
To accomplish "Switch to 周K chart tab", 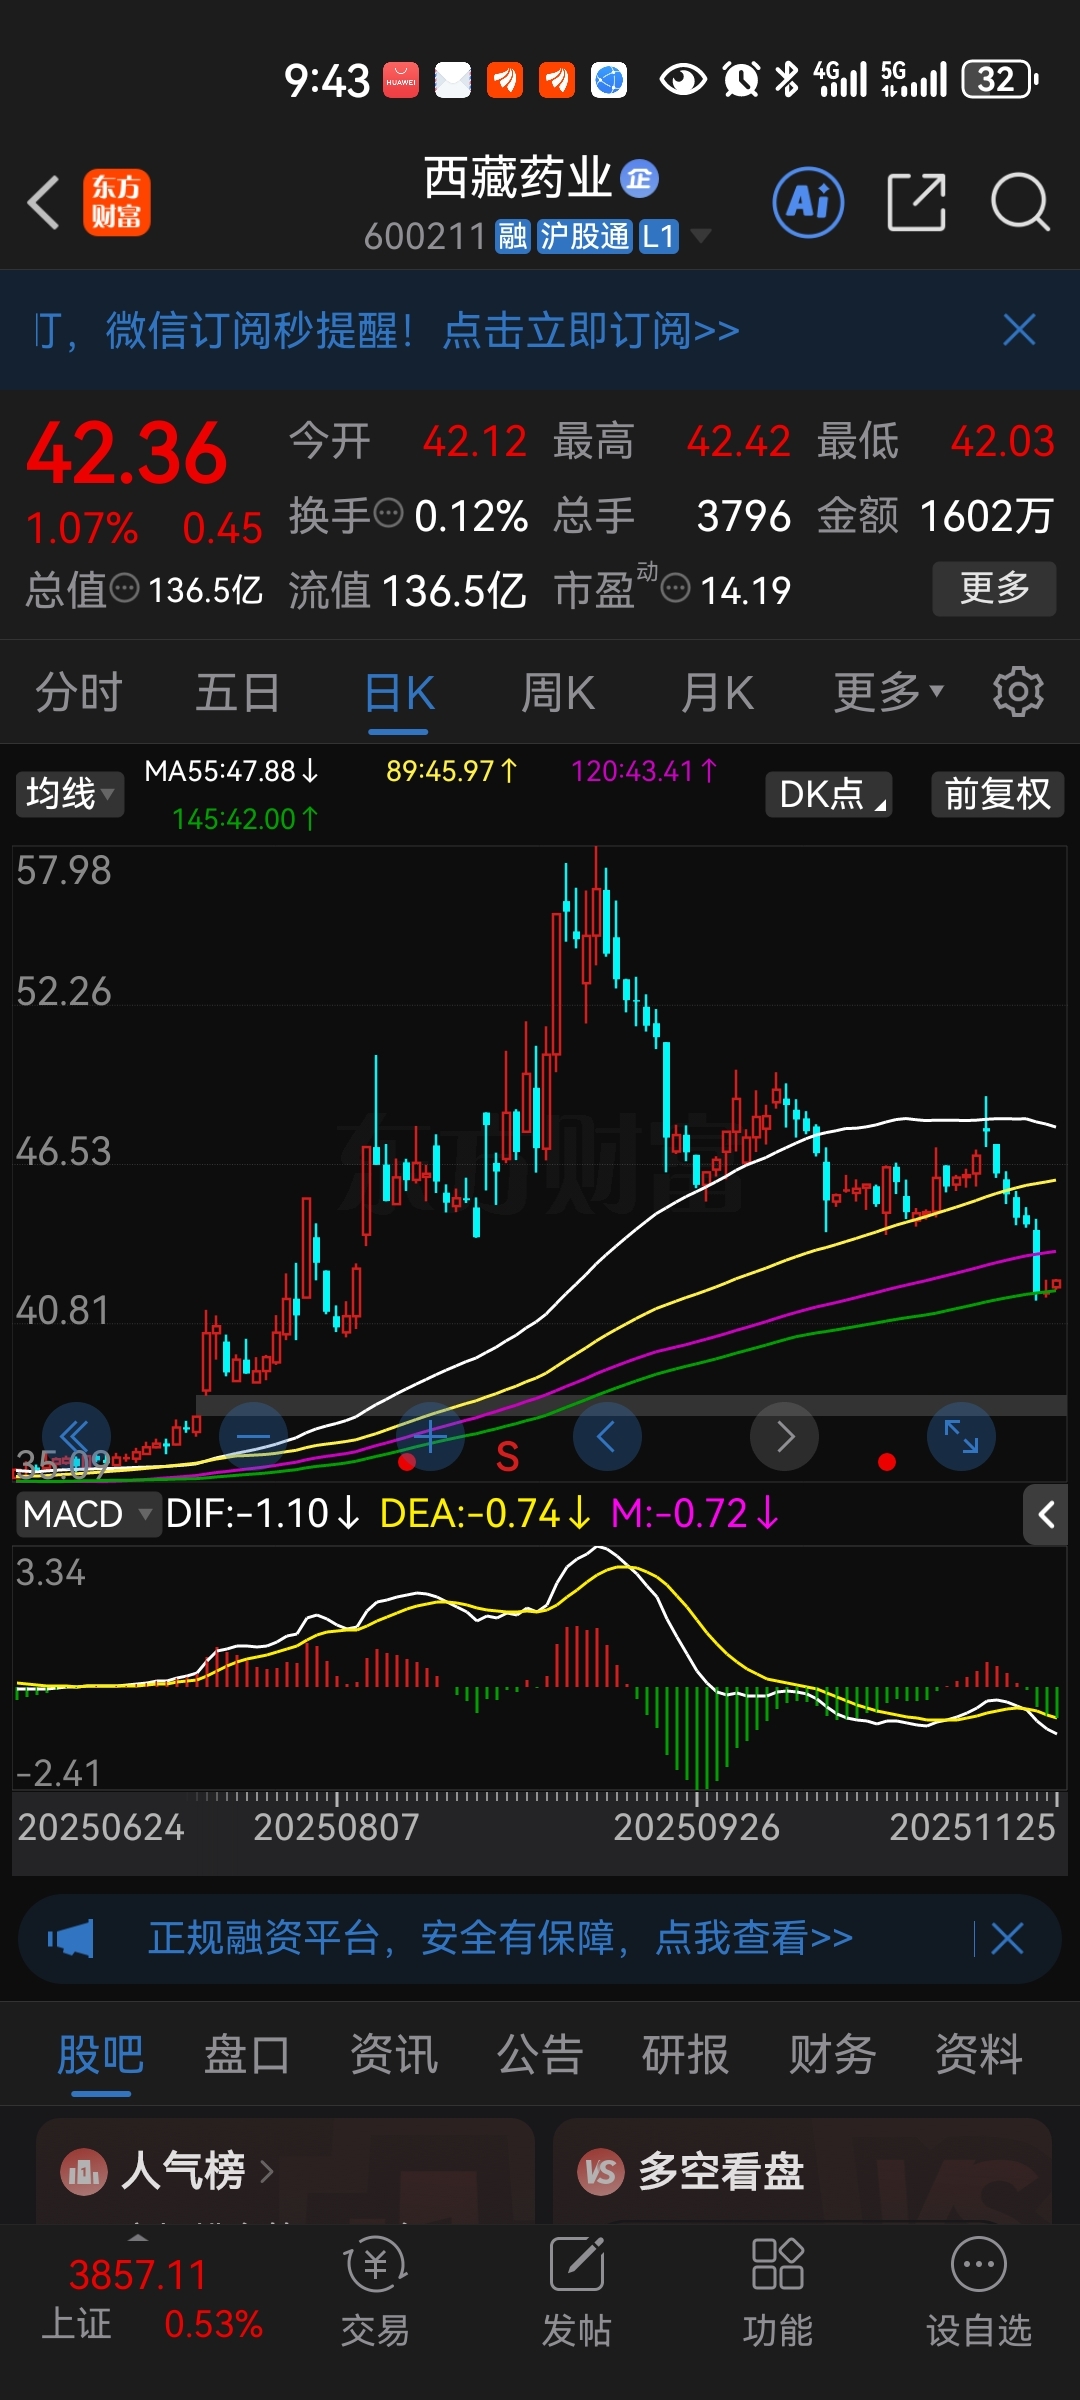I will point(557,692).
